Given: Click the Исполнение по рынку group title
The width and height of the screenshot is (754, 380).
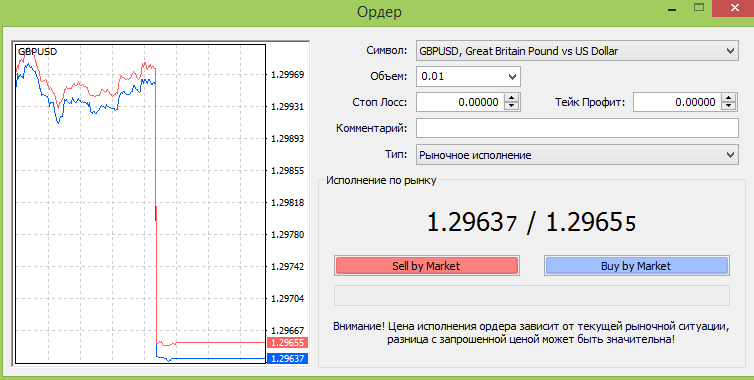Looking at the screenshot, I should [381, 180].
